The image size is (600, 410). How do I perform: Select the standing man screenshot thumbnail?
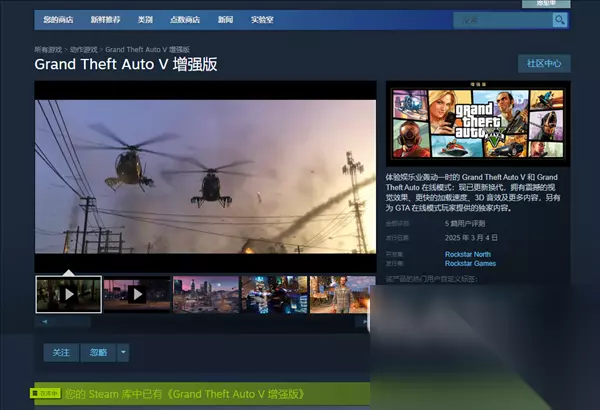coord(342,294)
